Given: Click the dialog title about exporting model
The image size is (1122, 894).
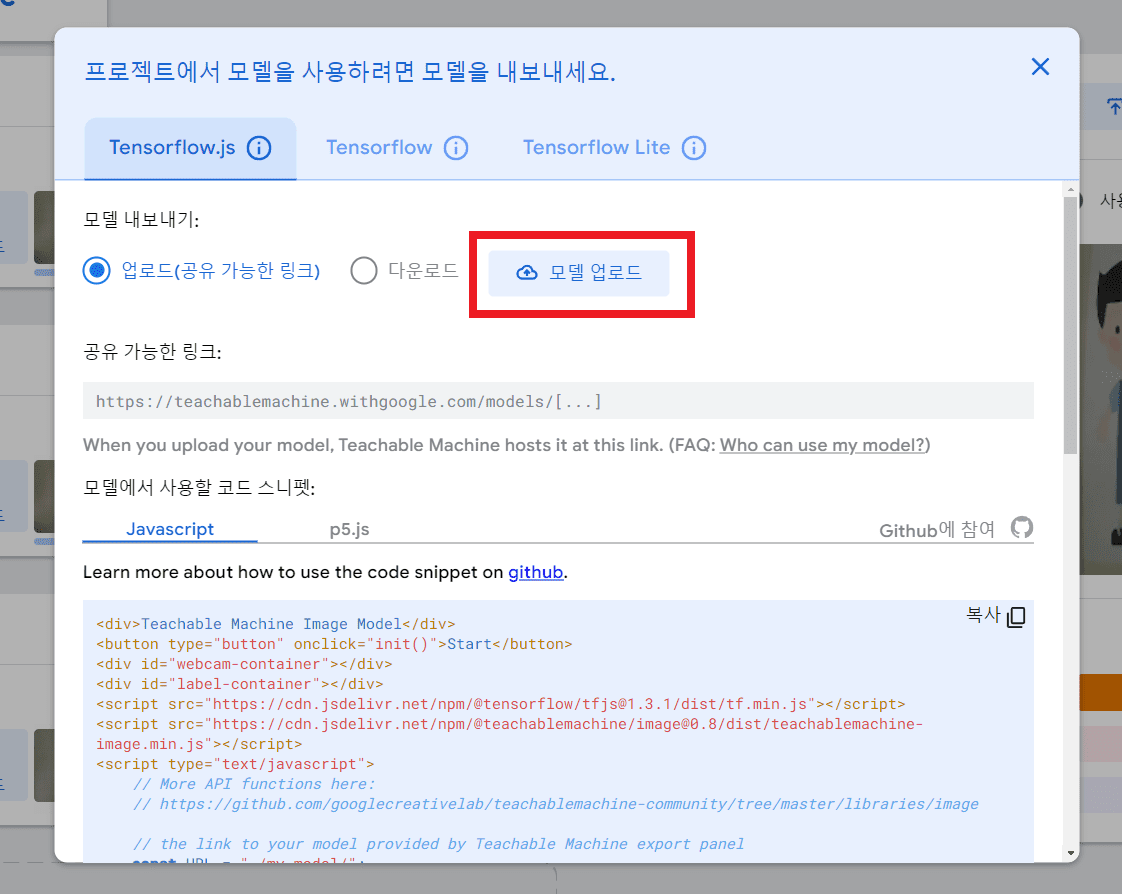Looking at the screenshot, I should (350, 72).
